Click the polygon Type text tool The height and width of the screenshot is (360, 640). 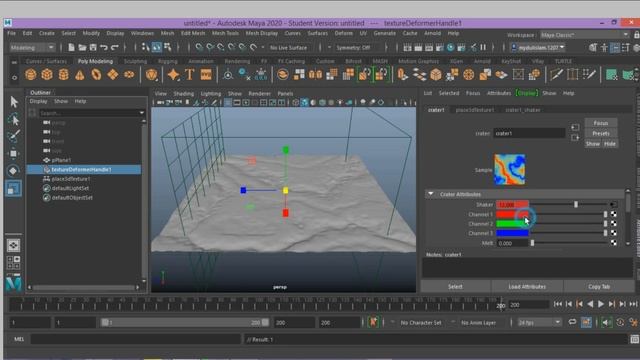(x=190, y=75)
